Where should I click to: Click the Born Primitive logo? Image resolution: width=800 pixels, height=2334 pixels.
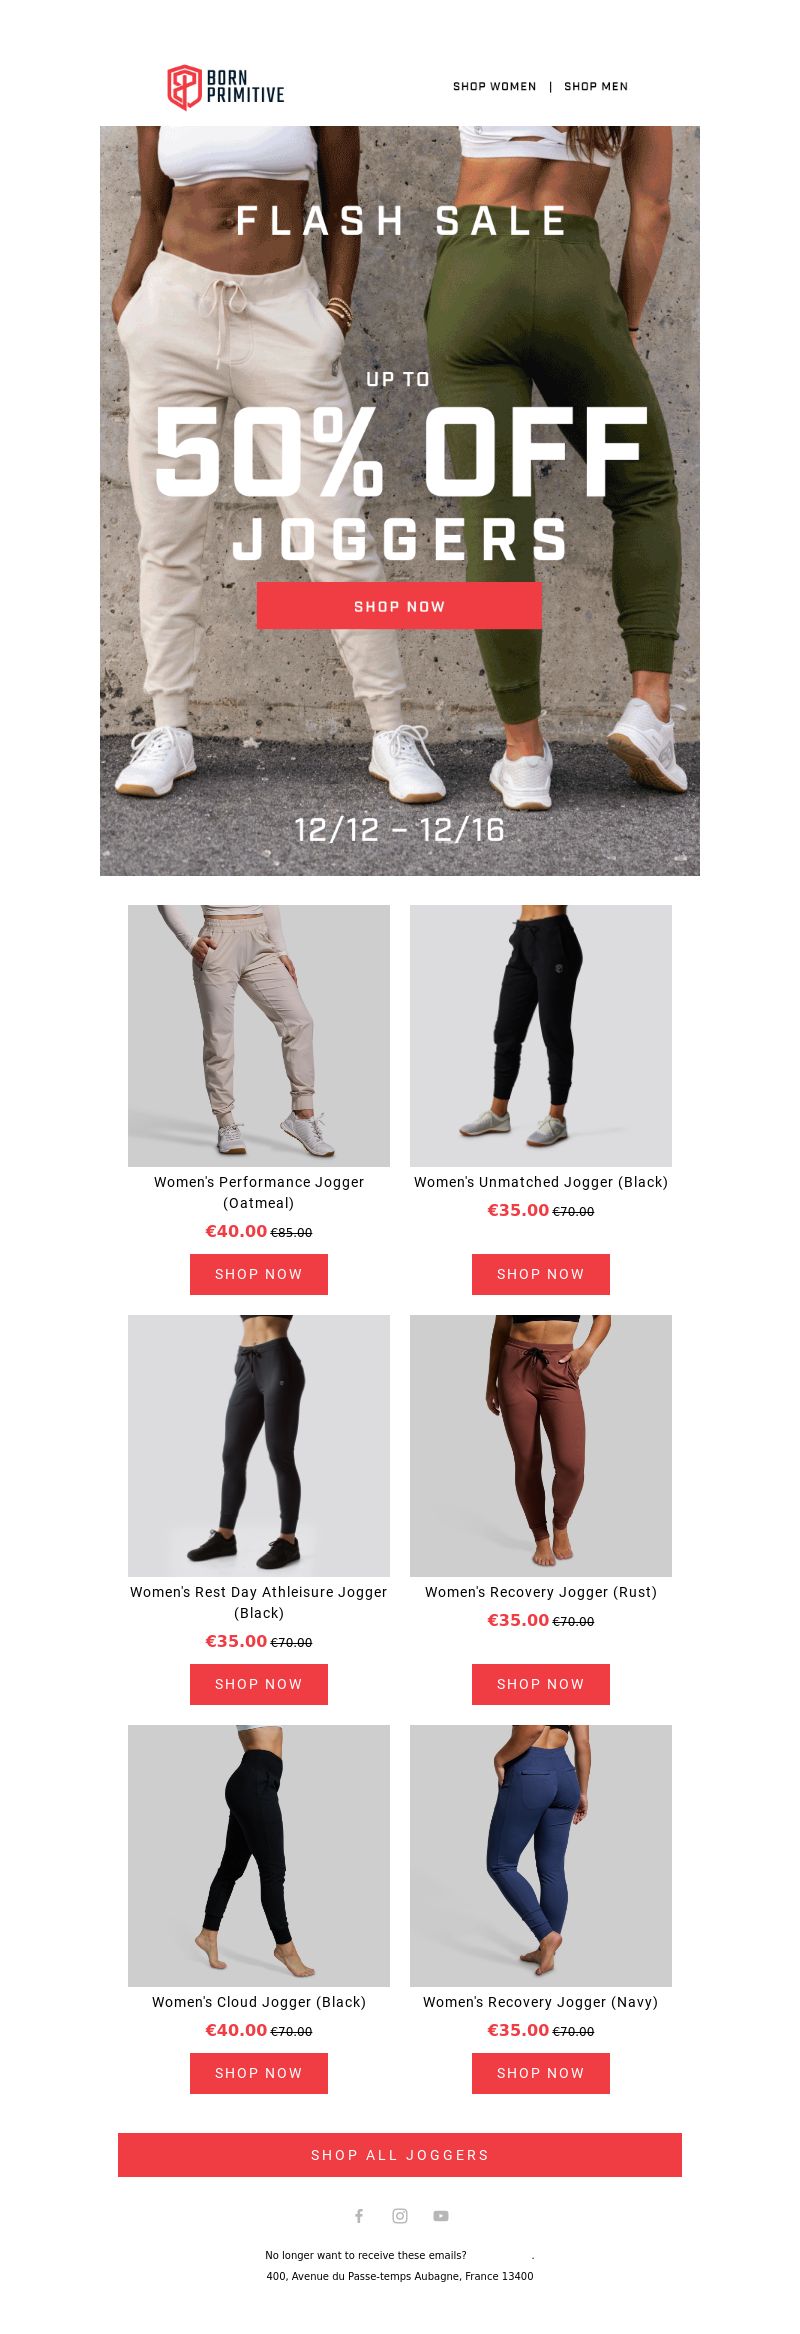[226, 87]
